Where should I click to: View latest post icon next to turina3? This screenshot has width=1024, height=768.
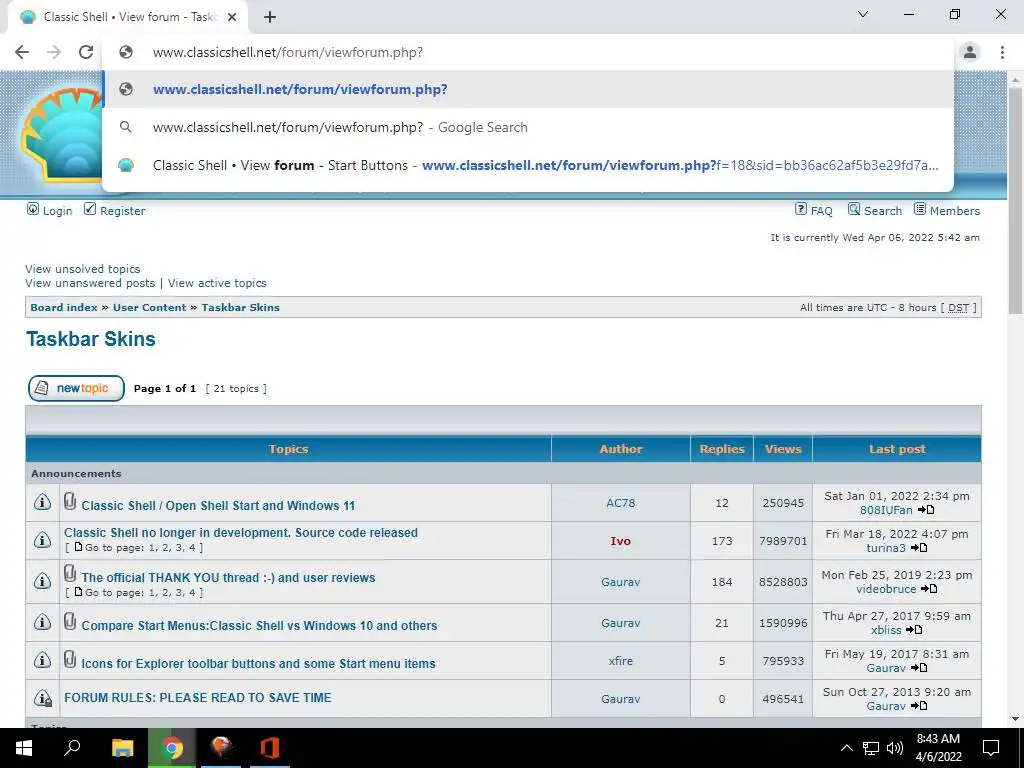click(920, 548)
